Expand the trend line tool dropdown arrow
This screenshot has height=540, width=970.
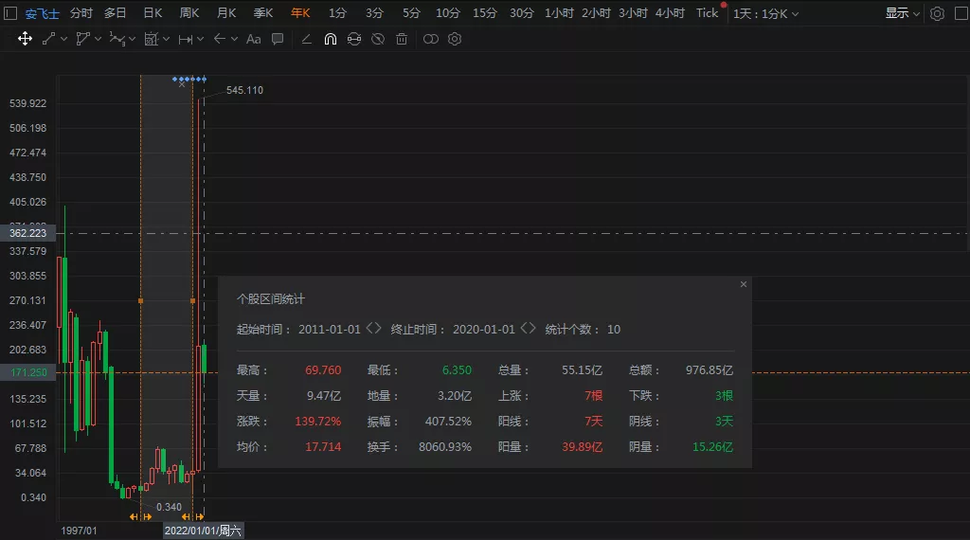[x=64, y=39]
